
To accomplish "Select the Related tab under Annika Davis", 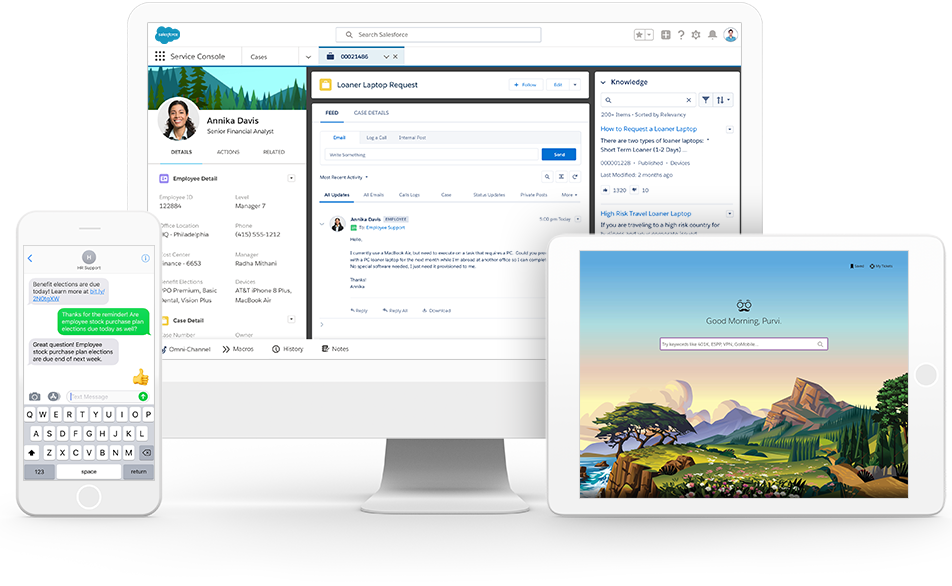I will click(x=273, y=152).
